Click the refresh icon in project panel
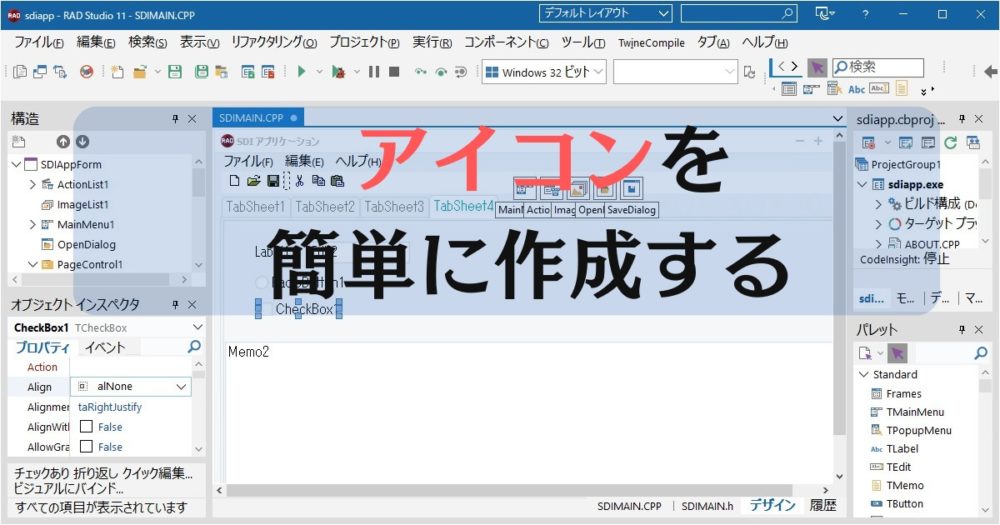The image size is (1000, 525). pos(951,142)
